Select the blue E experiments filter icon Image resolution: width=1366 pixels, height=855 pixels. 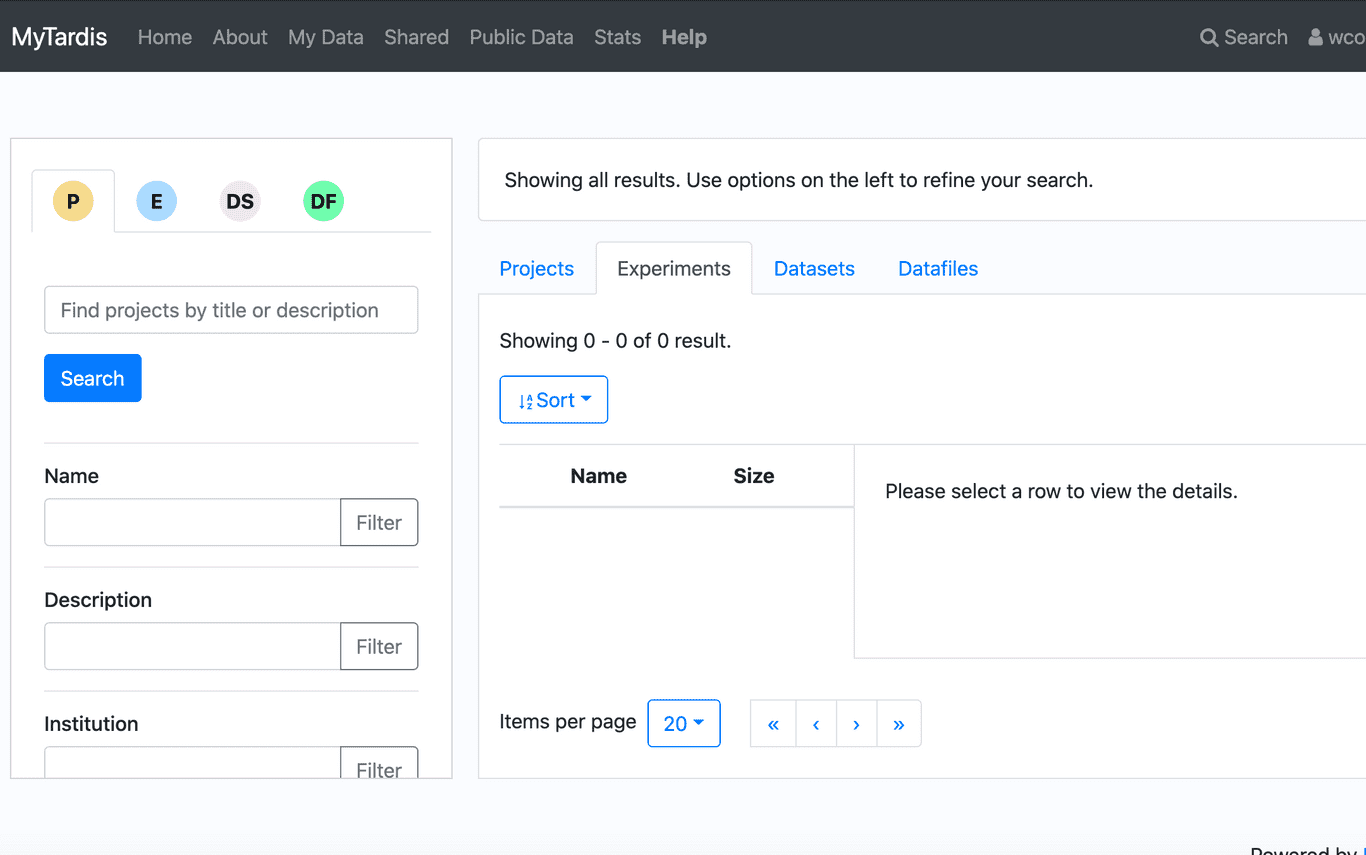(156, 201)
